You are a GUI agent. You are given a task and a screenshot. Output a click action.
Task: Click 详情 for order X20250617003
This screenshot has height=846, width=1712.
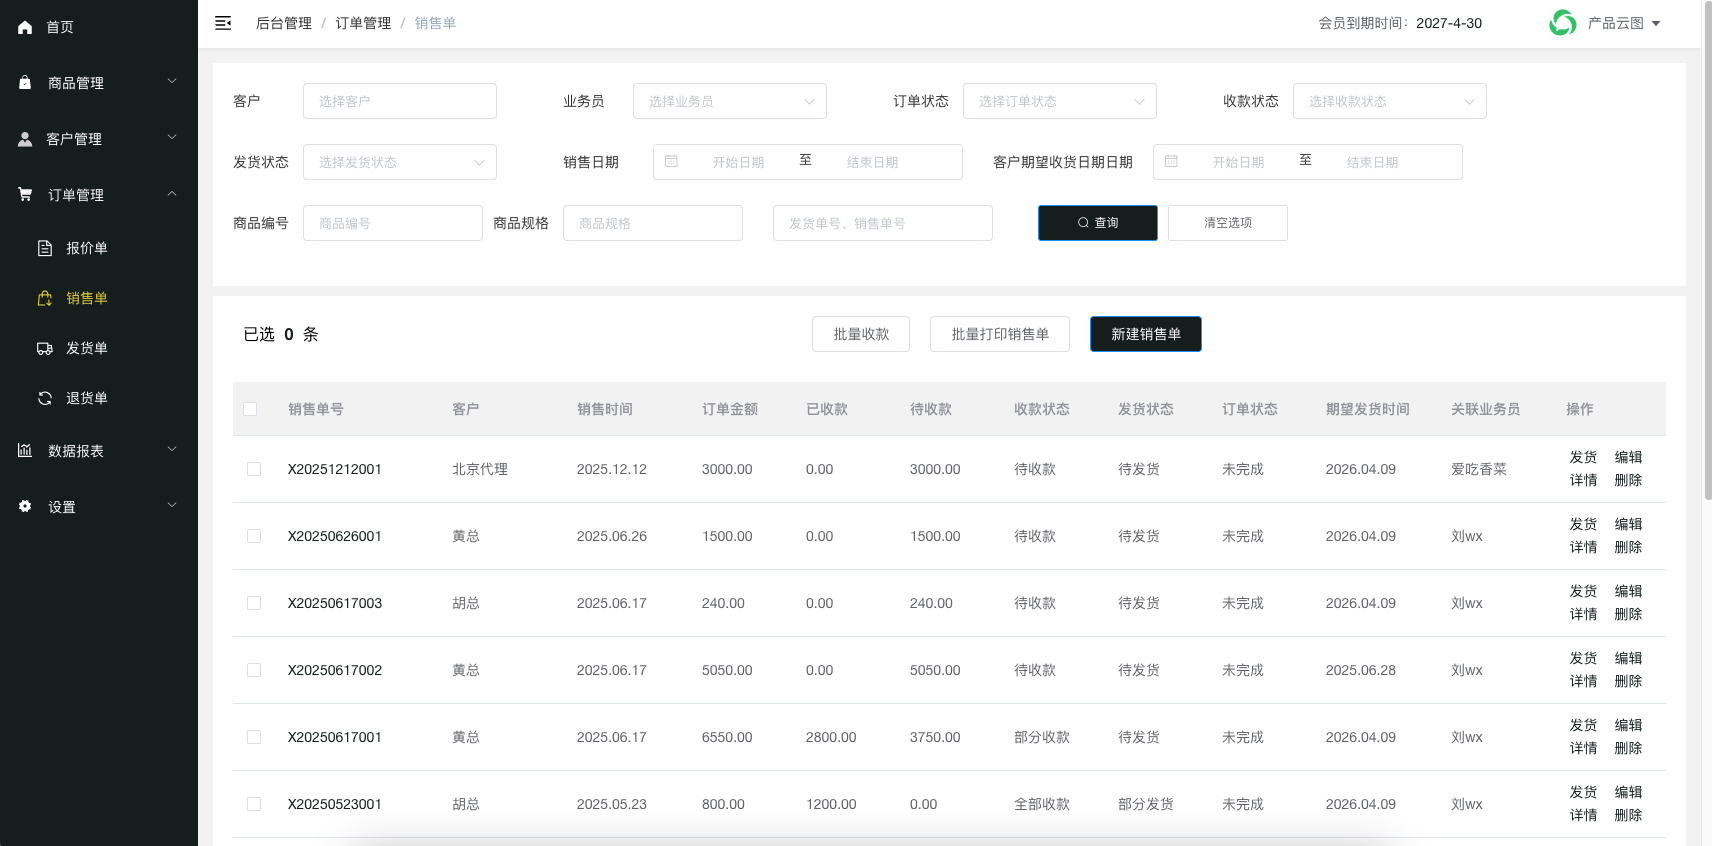pos(1583,614)
